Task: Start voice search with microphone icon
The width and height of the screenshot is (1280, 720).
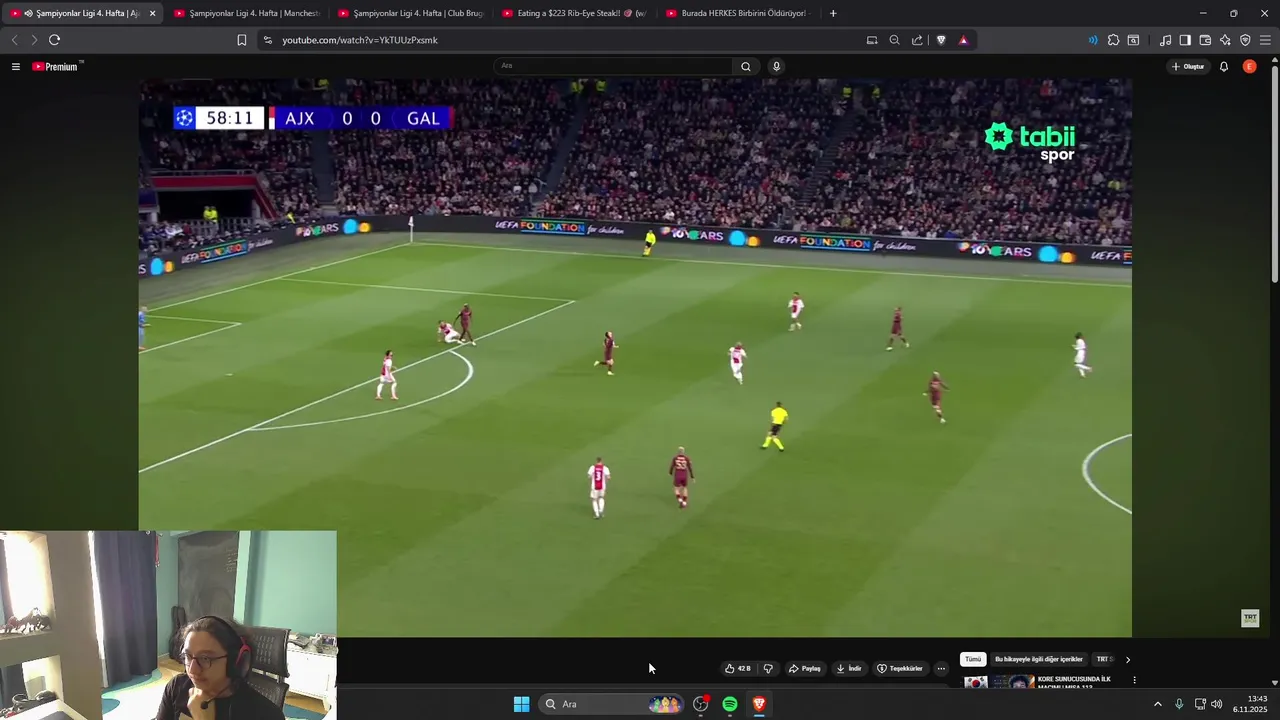Action: pyautogui.click(x=776, y=66)
